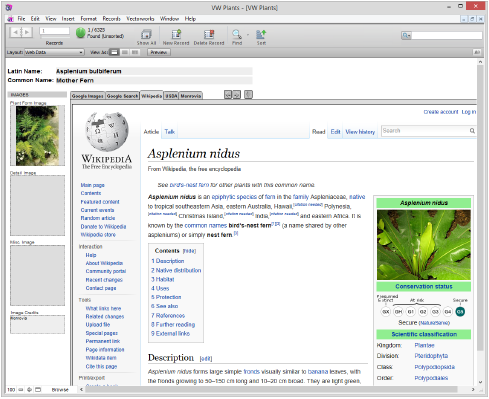Open Find mode with magnifier icon
The image size is (489, 399).
236,34
